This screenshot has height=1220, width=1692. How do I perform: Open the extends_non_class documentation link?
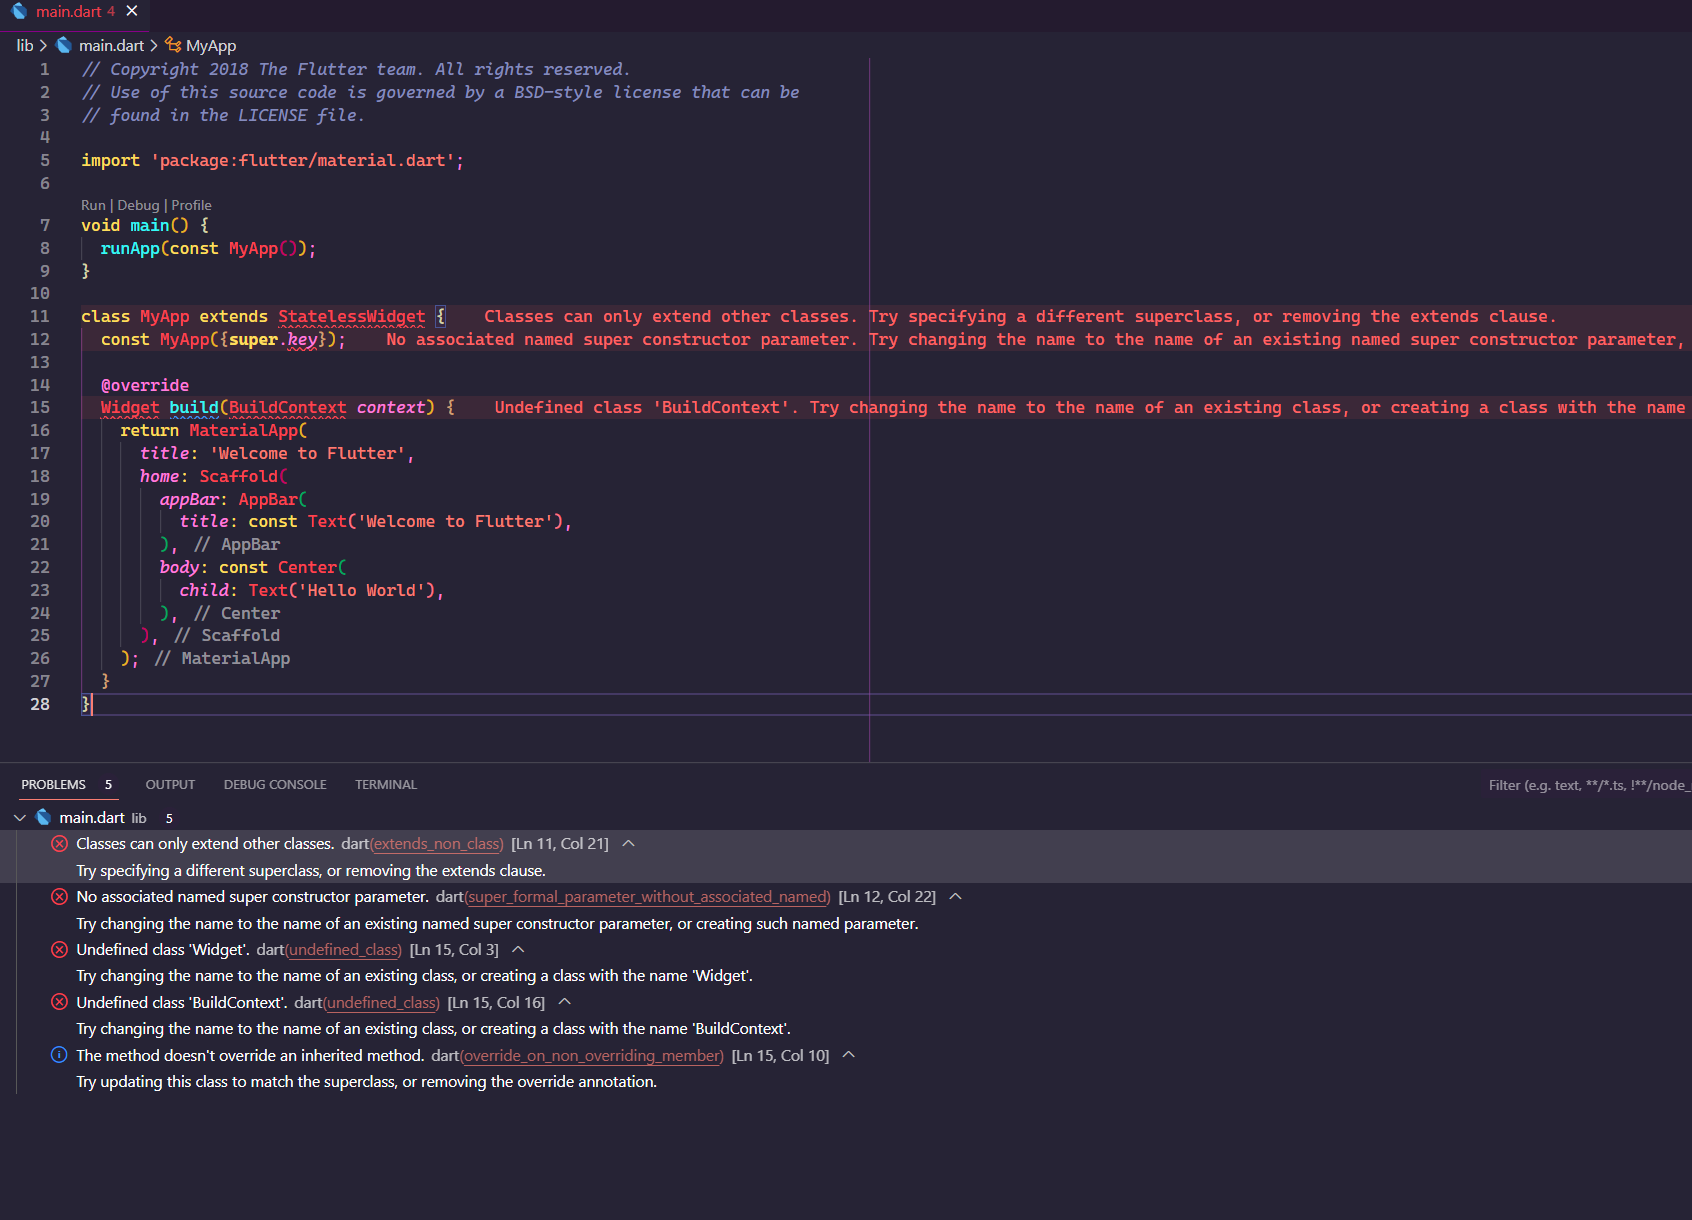pos(436,844)
